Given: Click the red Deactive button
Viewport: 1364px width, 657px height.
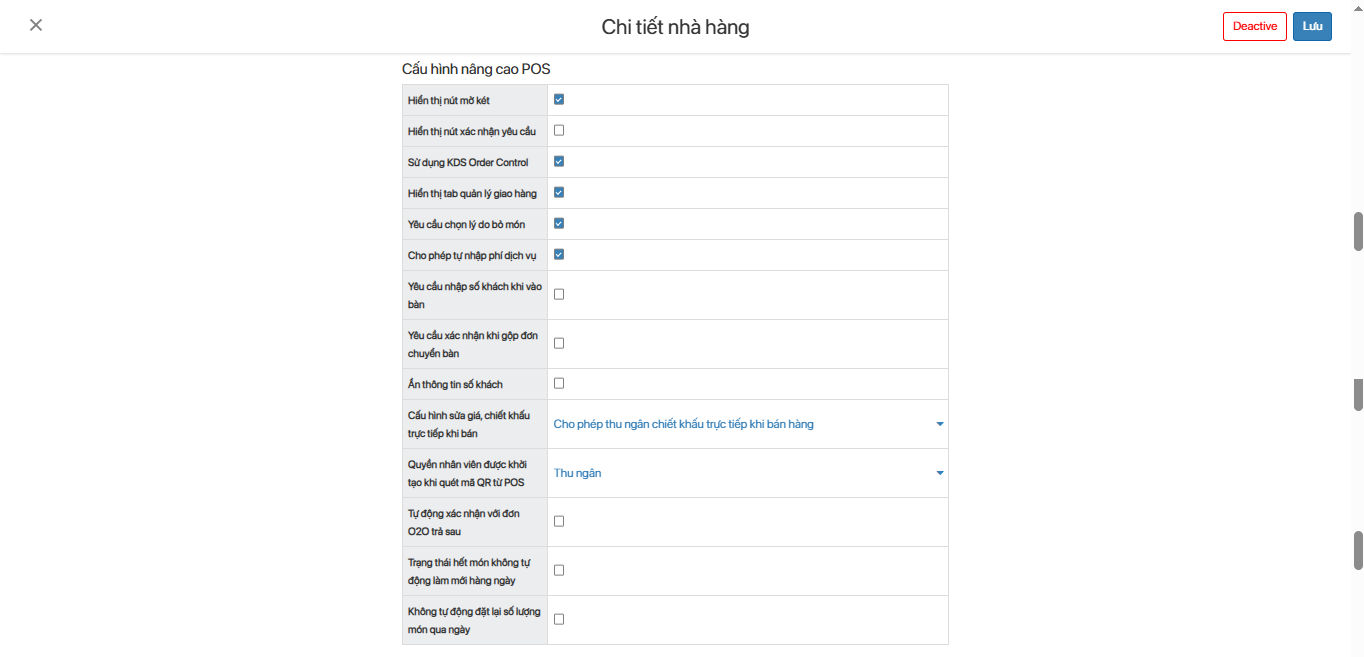Looking at the screenshot, I should pyautogui.click(x=1254, y=26).
